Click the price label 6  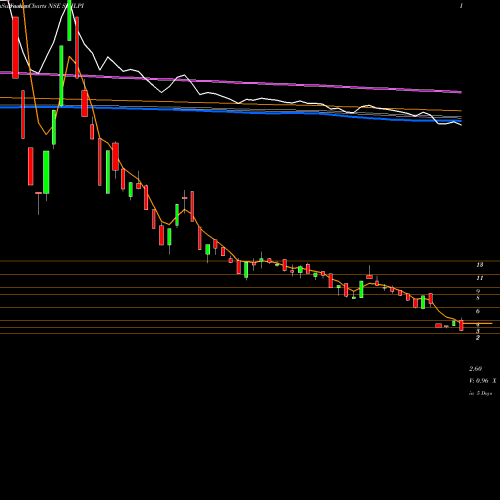(x=478, y=311)
